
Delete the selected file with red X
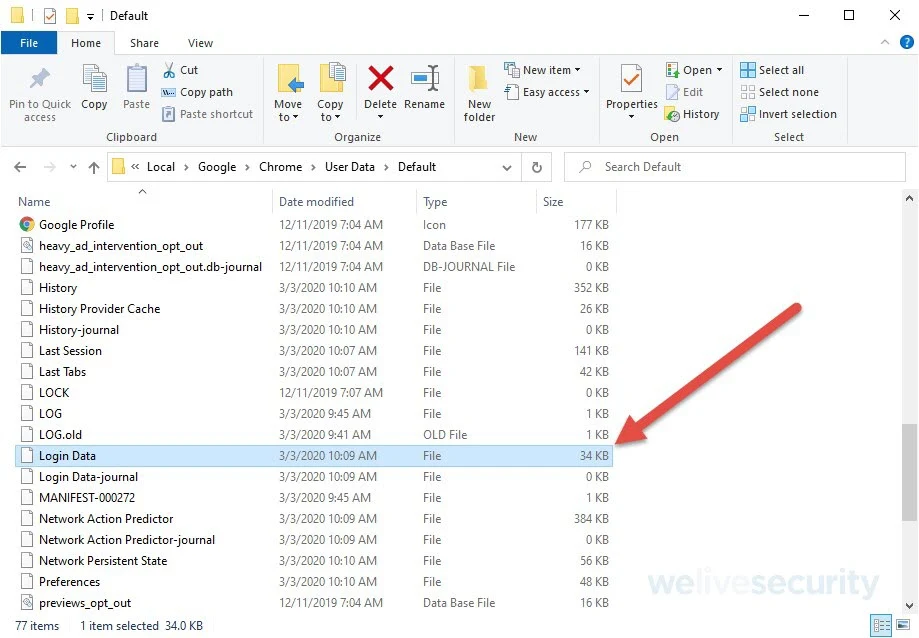pyautogui.click(x=380, y=91)
